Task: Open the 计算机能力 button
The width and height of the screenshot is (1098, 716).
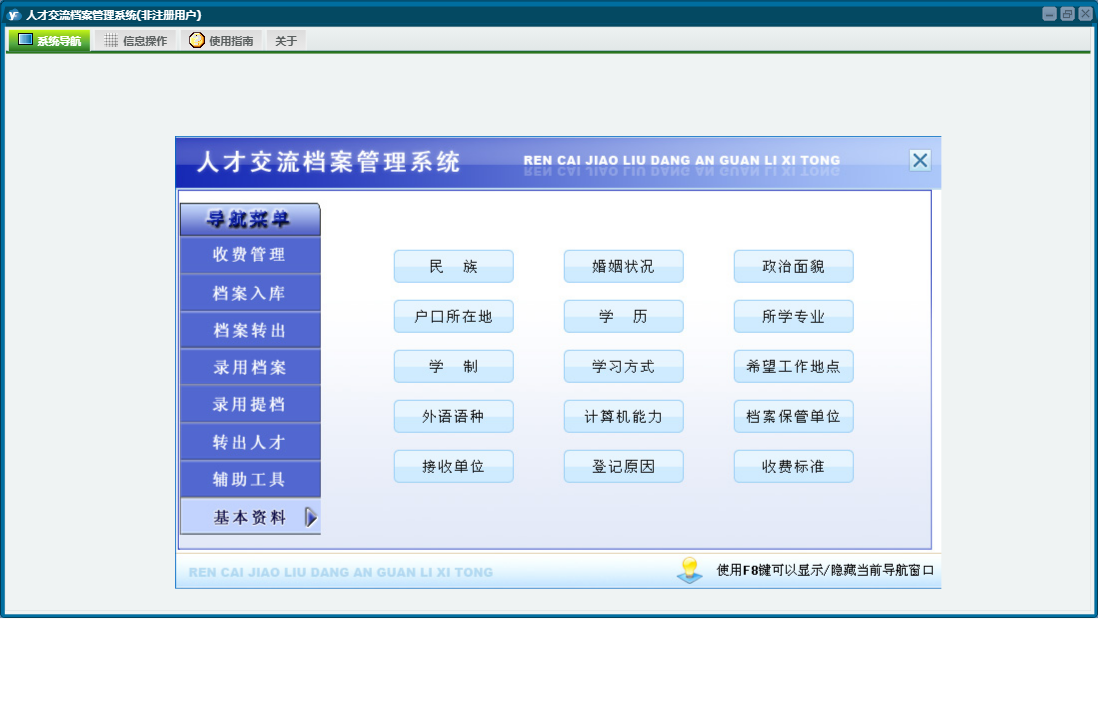Action: [623, 416]
